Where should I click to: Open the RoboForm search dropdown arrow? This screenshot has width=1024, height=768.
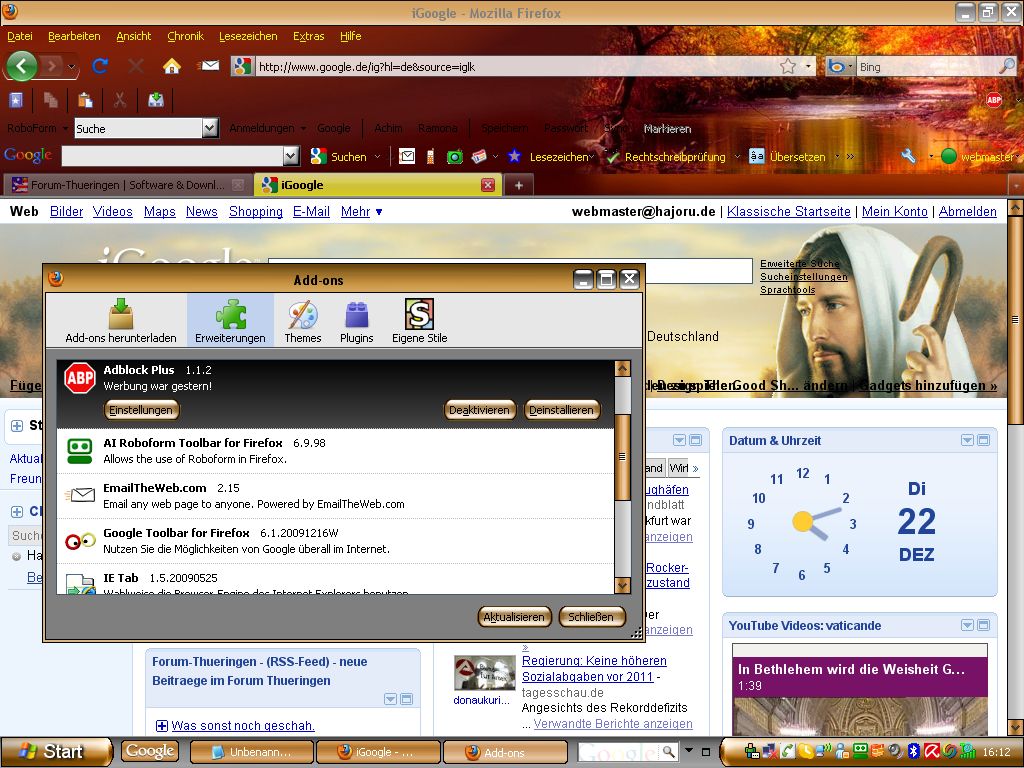(210, 128)
